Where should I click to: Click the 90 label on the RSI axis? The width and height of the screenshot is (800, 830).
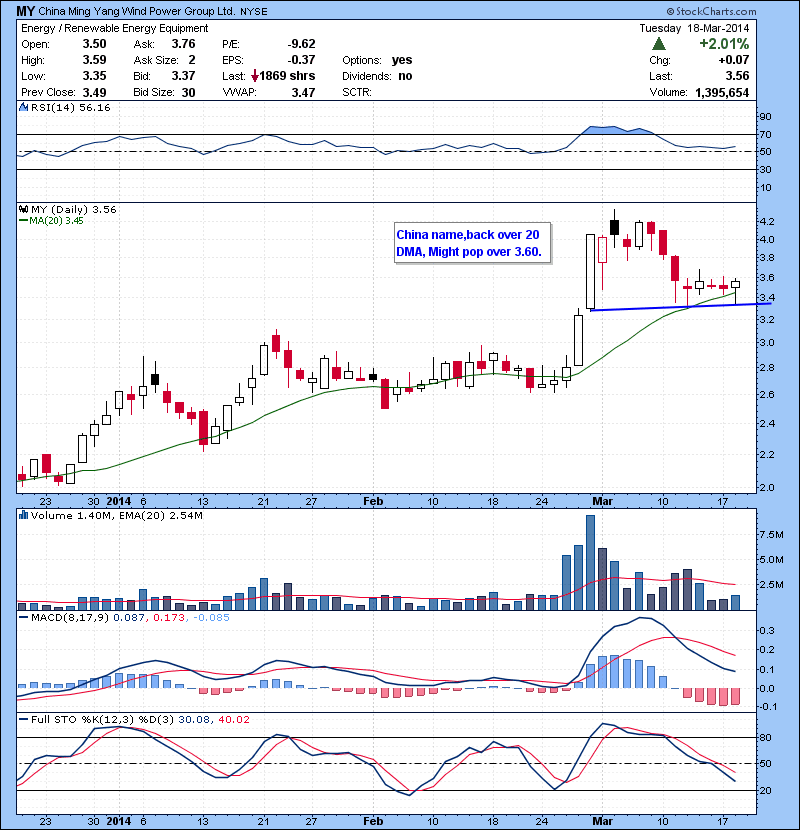[766, 116]
